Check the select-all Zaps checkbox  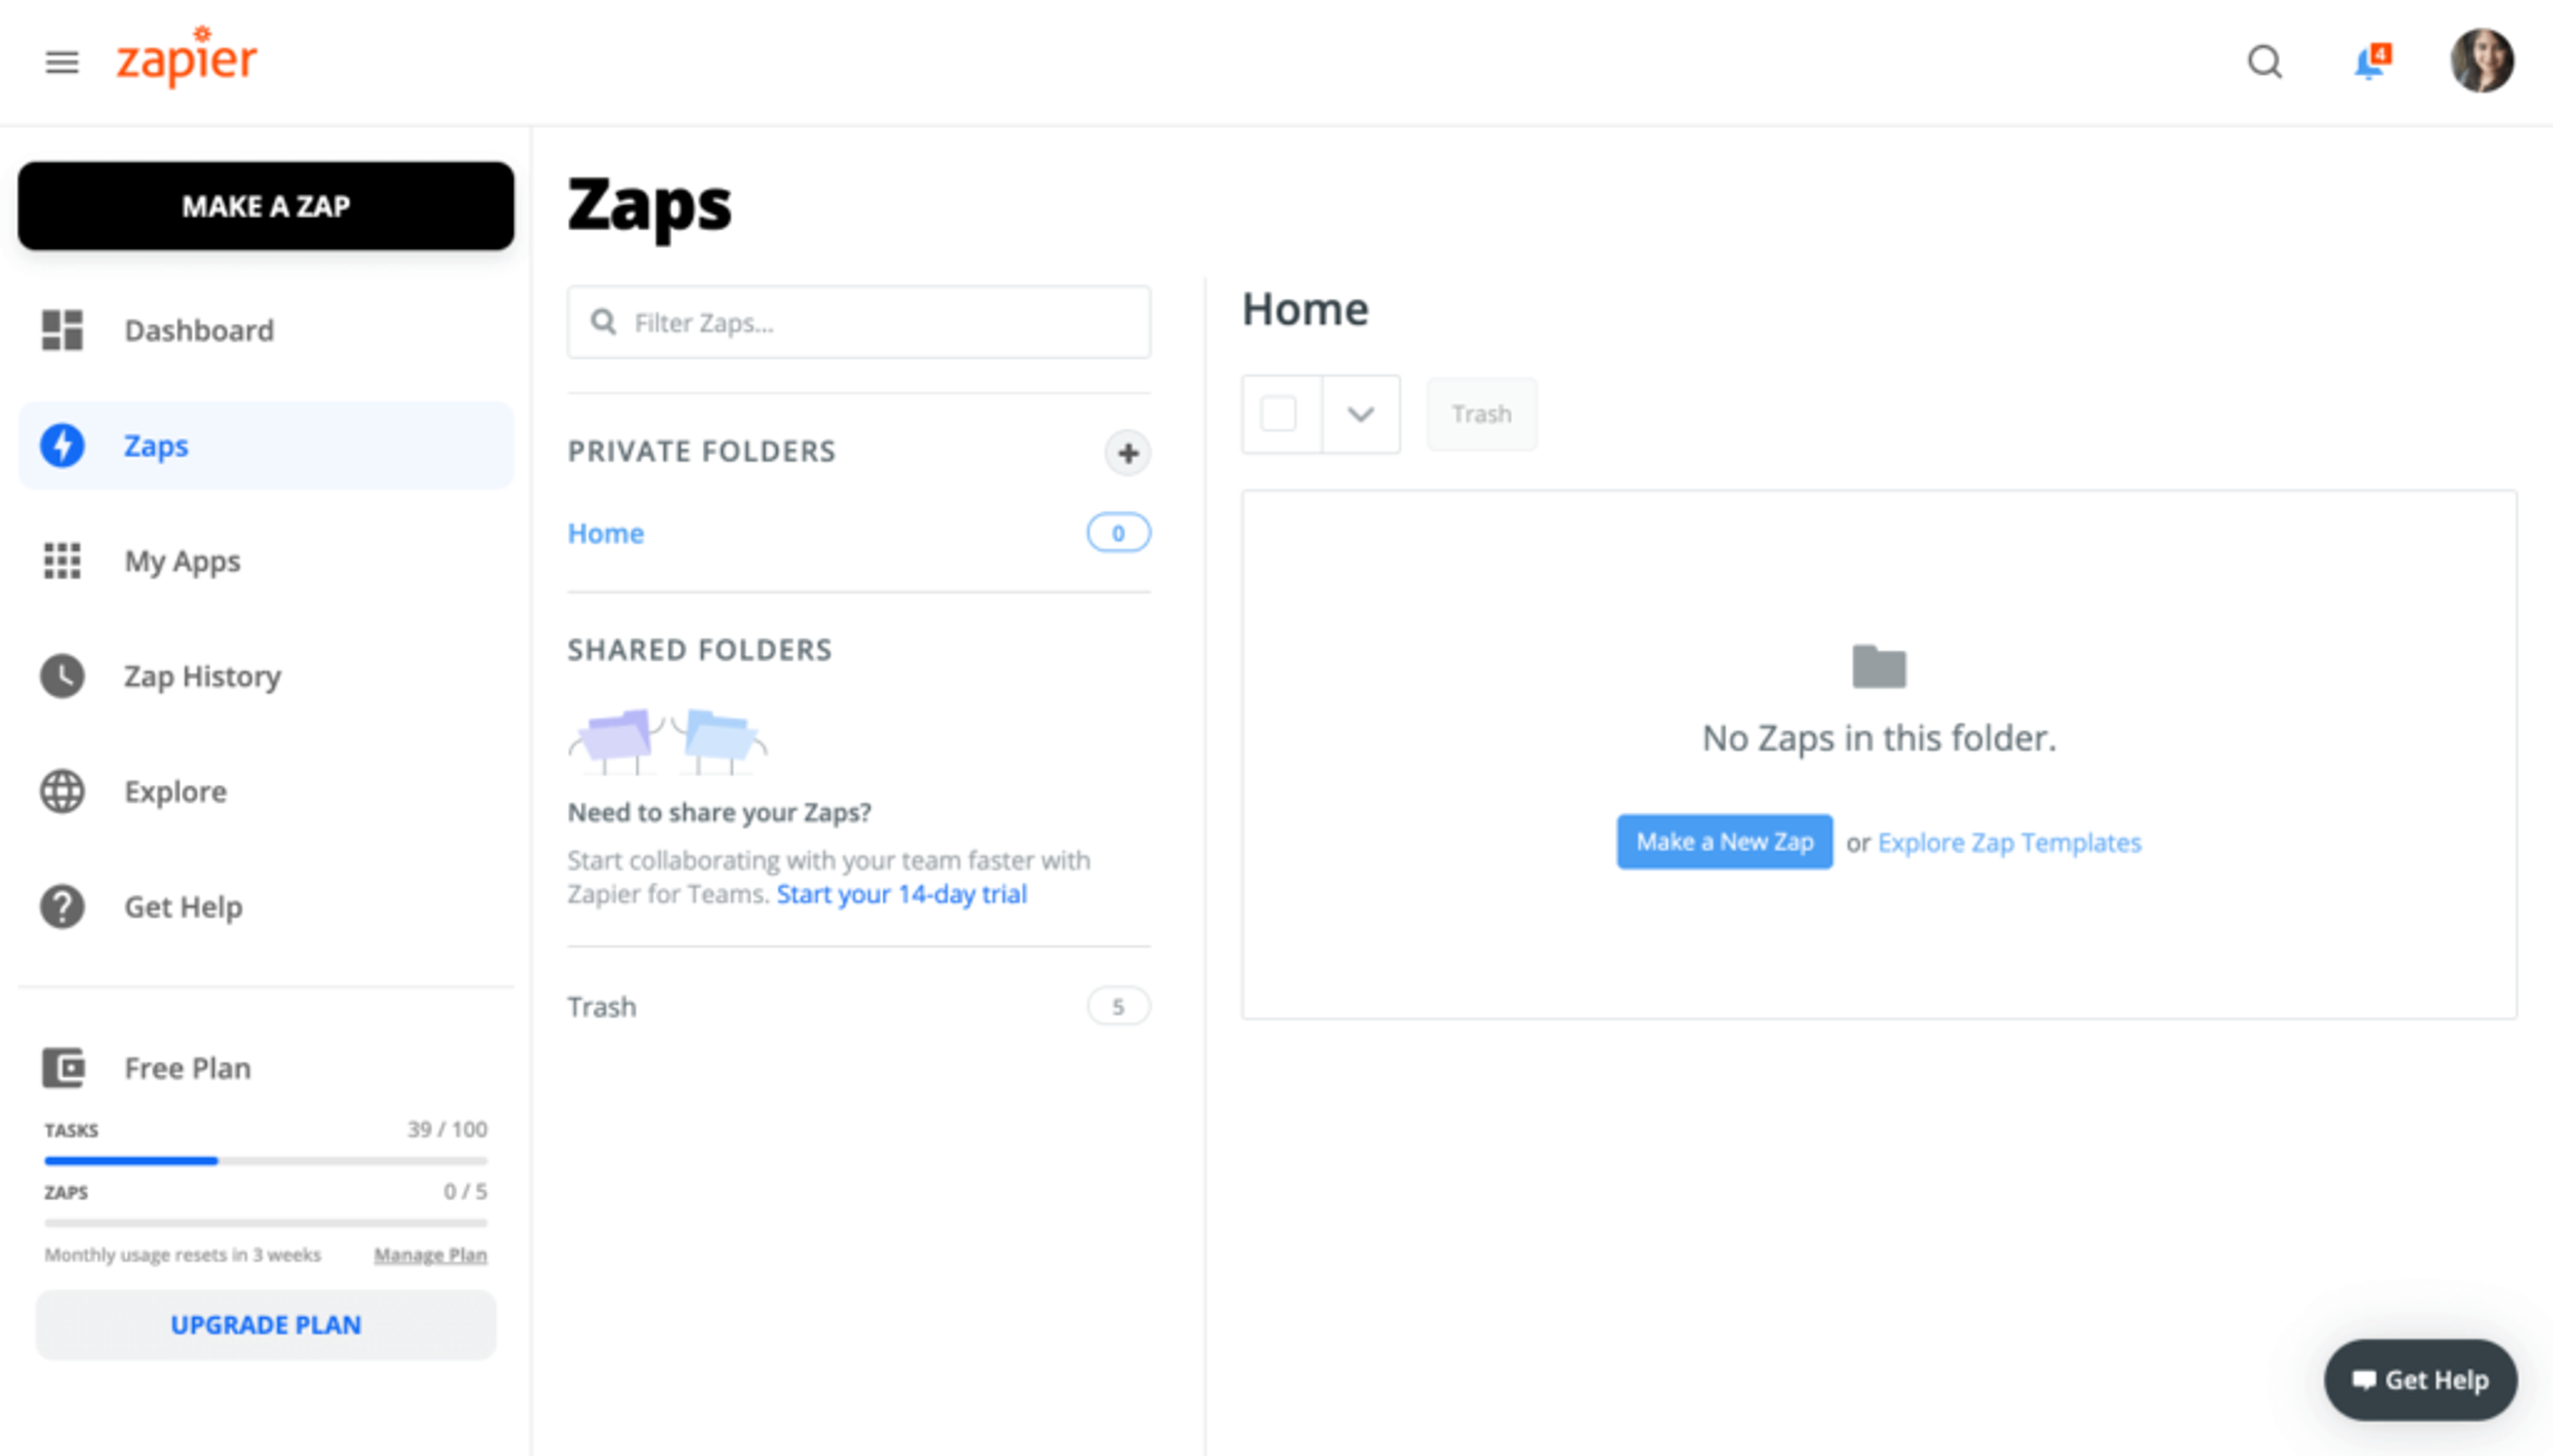1279,413
